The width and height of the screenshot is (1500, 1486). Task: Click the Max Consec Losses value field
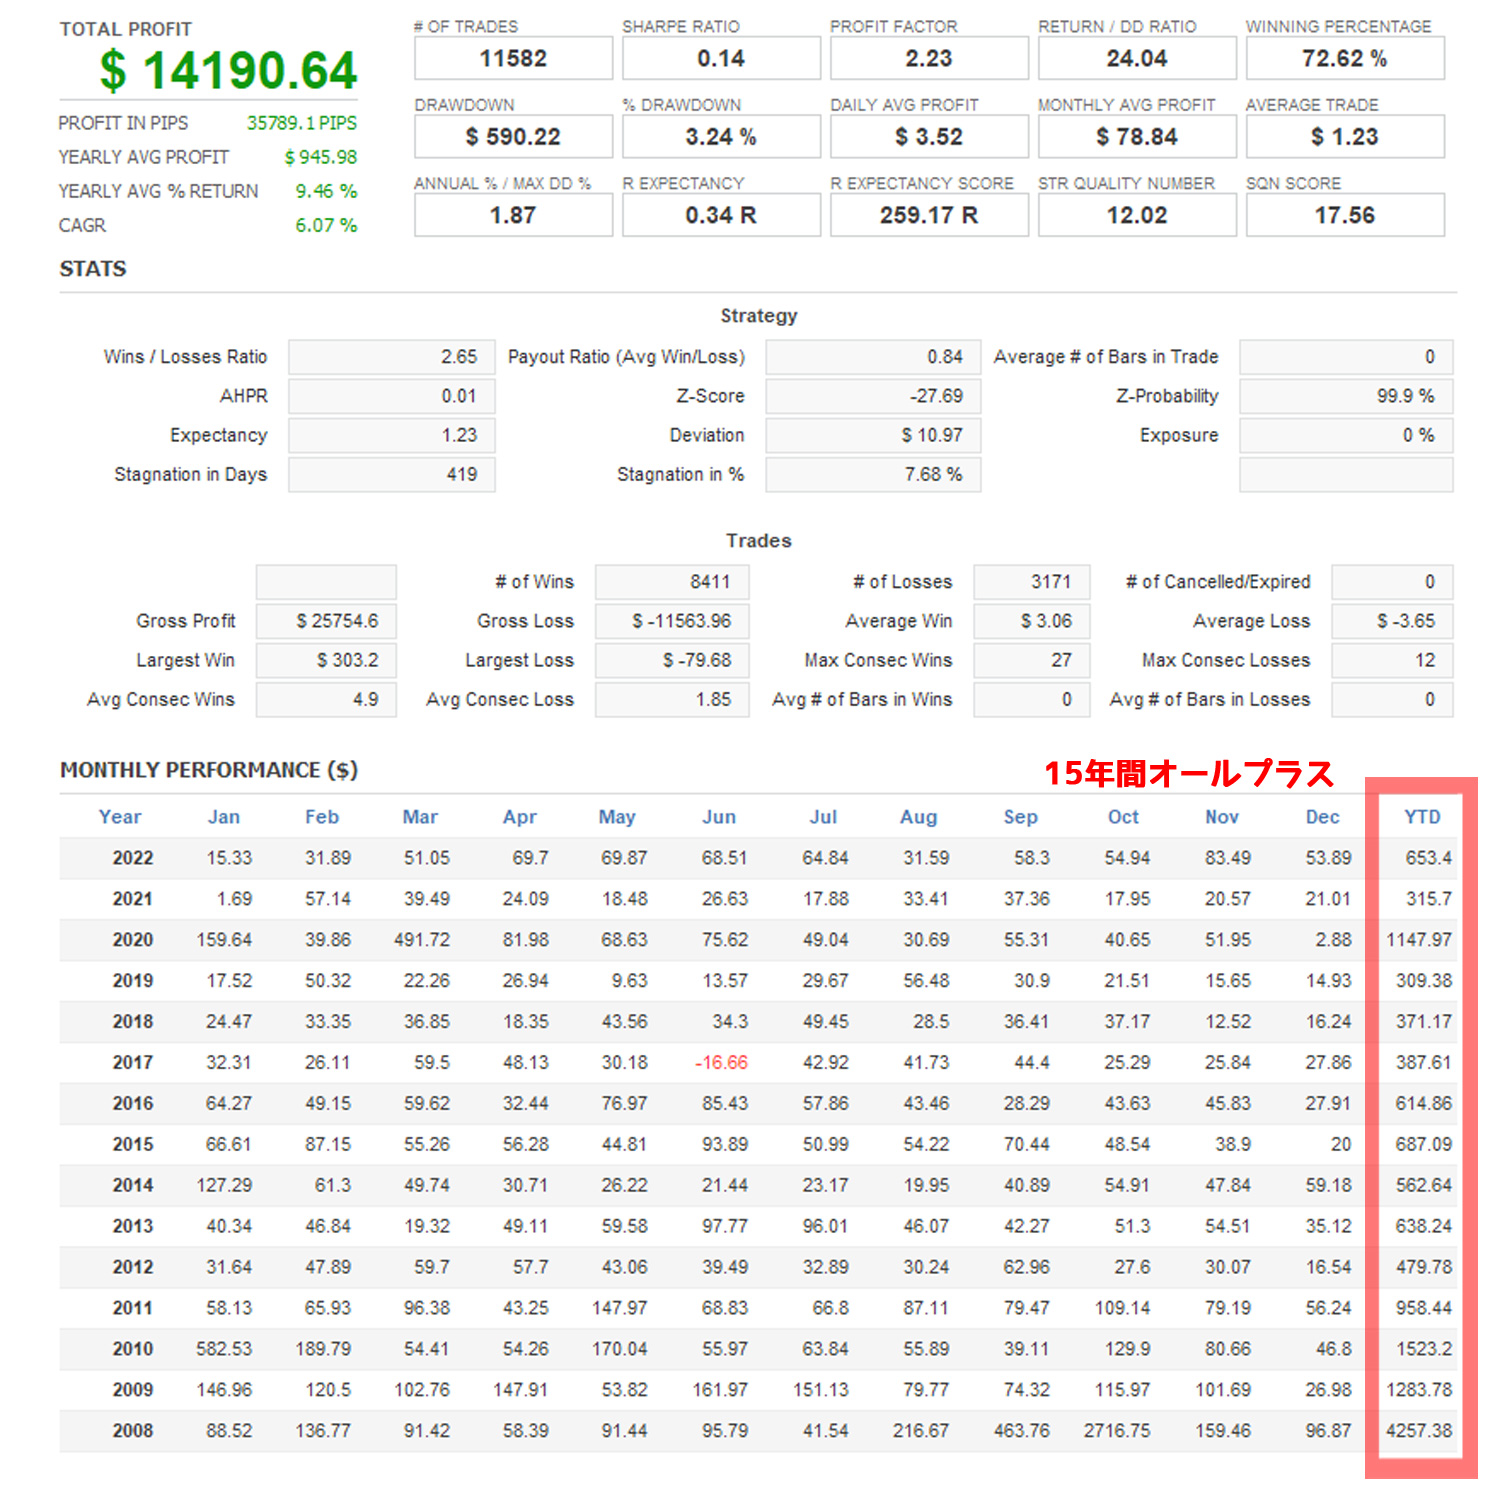tap(1391, 660)
